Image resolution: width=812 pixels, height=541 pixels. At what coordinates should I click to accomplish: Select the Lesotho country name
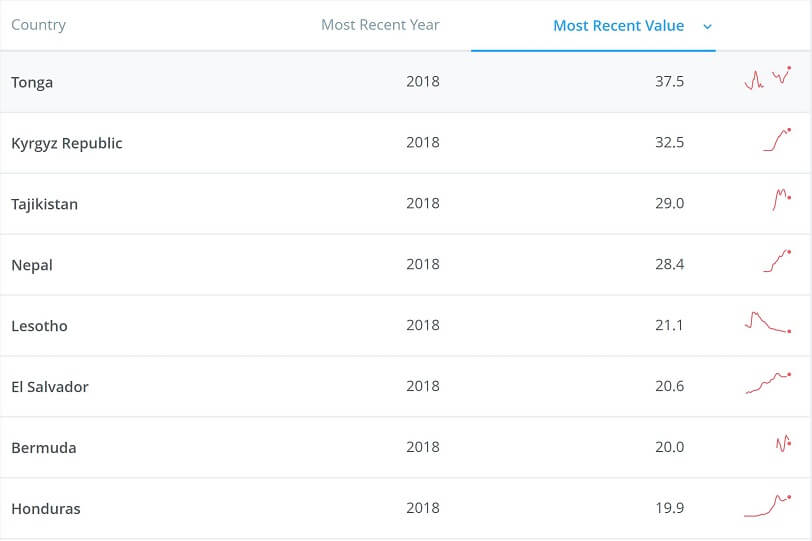pyautogui.click(x=39, y=326)
